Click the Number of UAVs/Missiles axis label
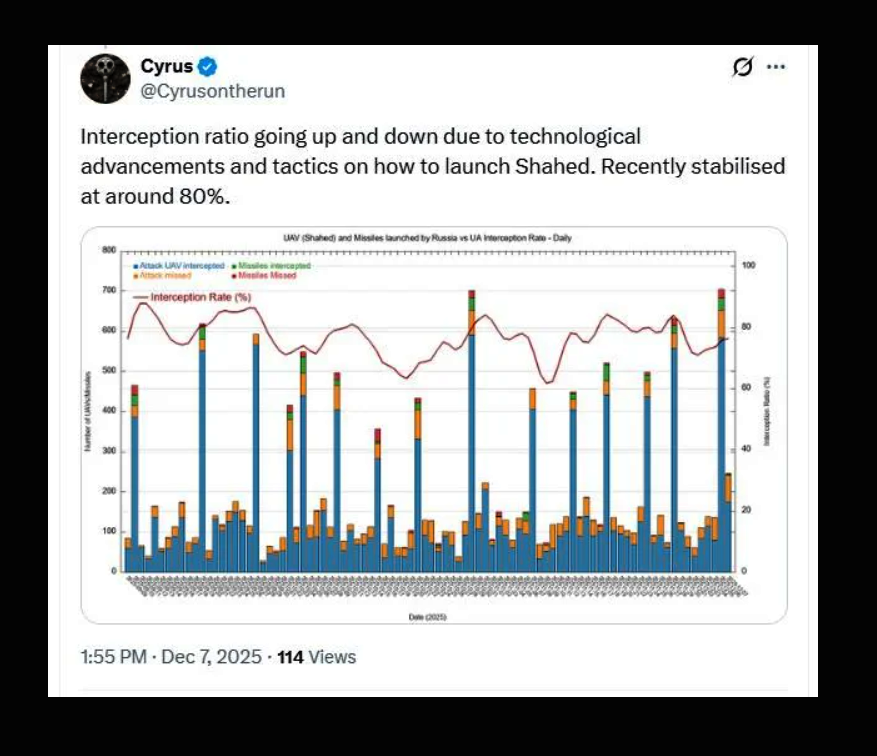Viewport: 877px width, 756px height. tap(91, 412)
